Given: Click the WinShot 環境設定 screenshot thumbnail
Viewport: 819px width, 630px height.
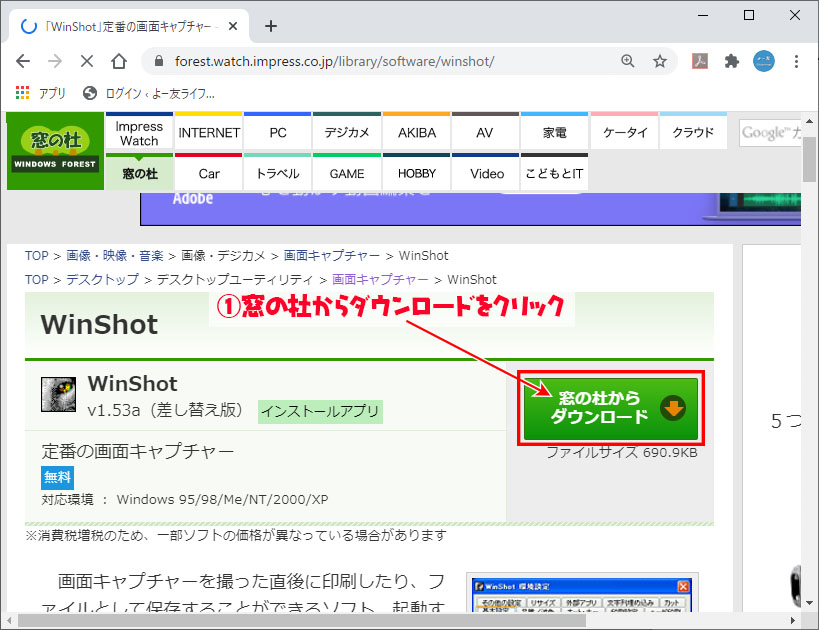Looking at the screenshot, I should coord(582,593).
